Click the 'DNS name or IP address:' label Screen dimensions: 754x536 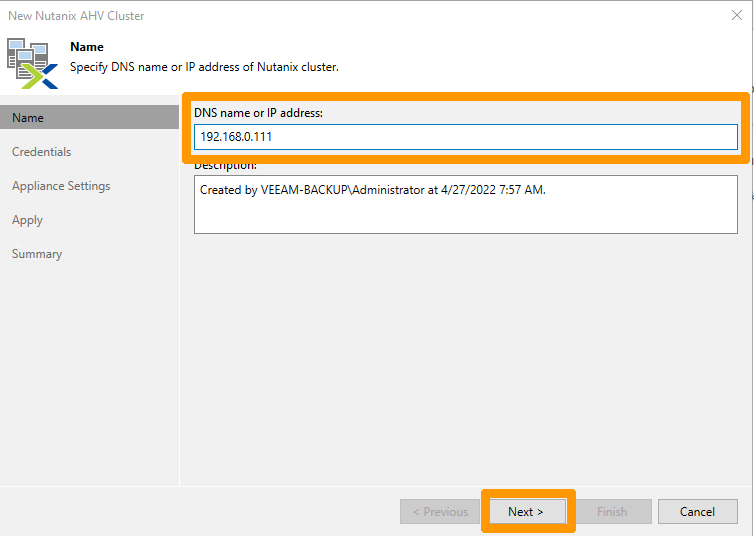click(258, 113)
